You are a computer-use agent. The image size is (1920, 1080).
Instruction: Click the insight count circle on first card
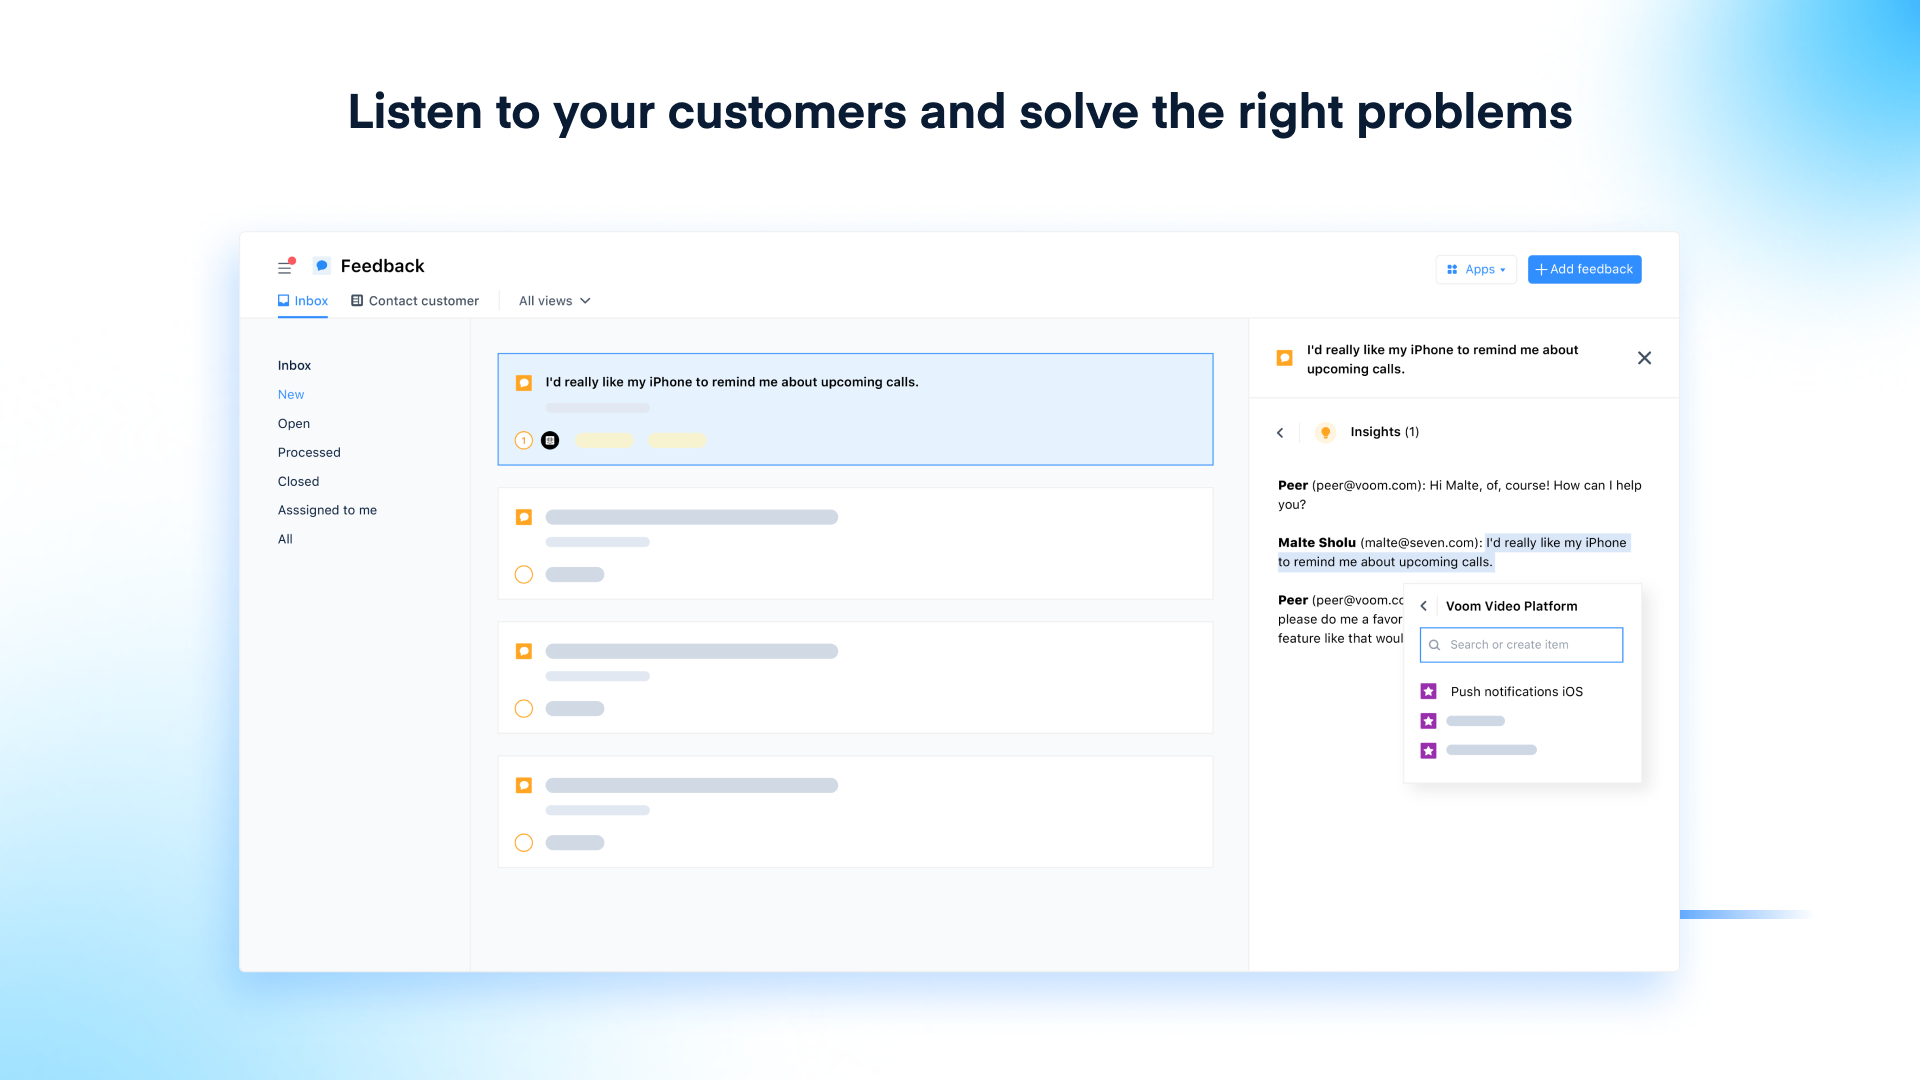(x=523, y=440)
